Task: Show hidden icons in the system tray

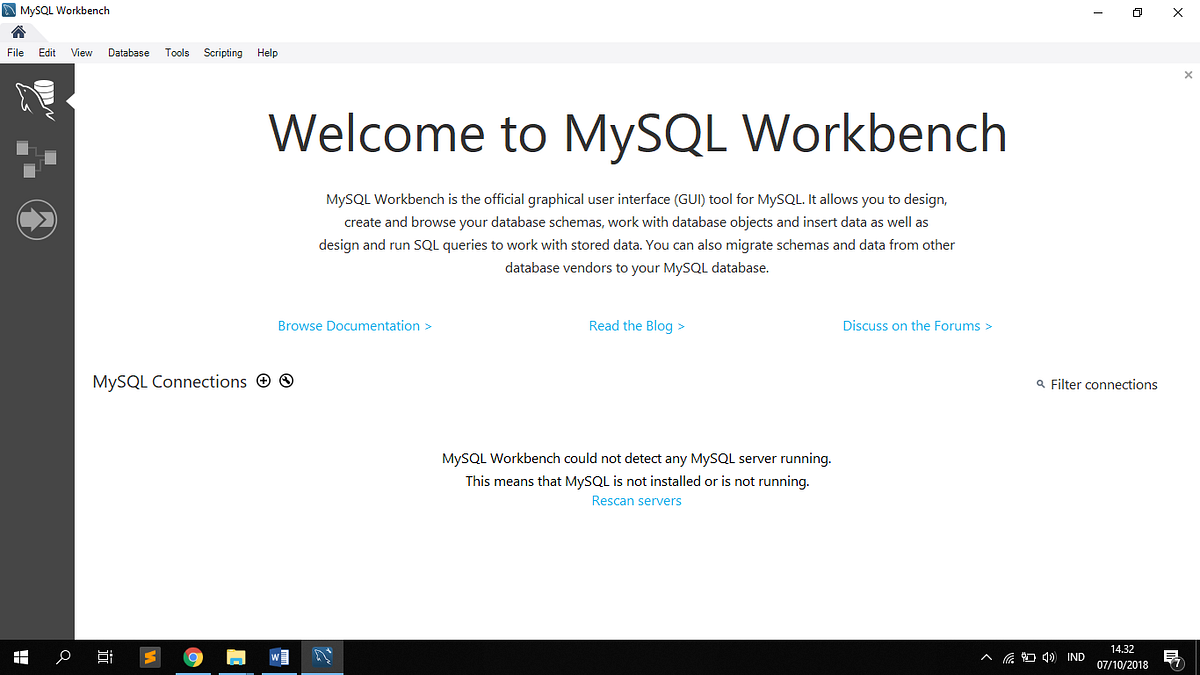Action: coord(985,657)
